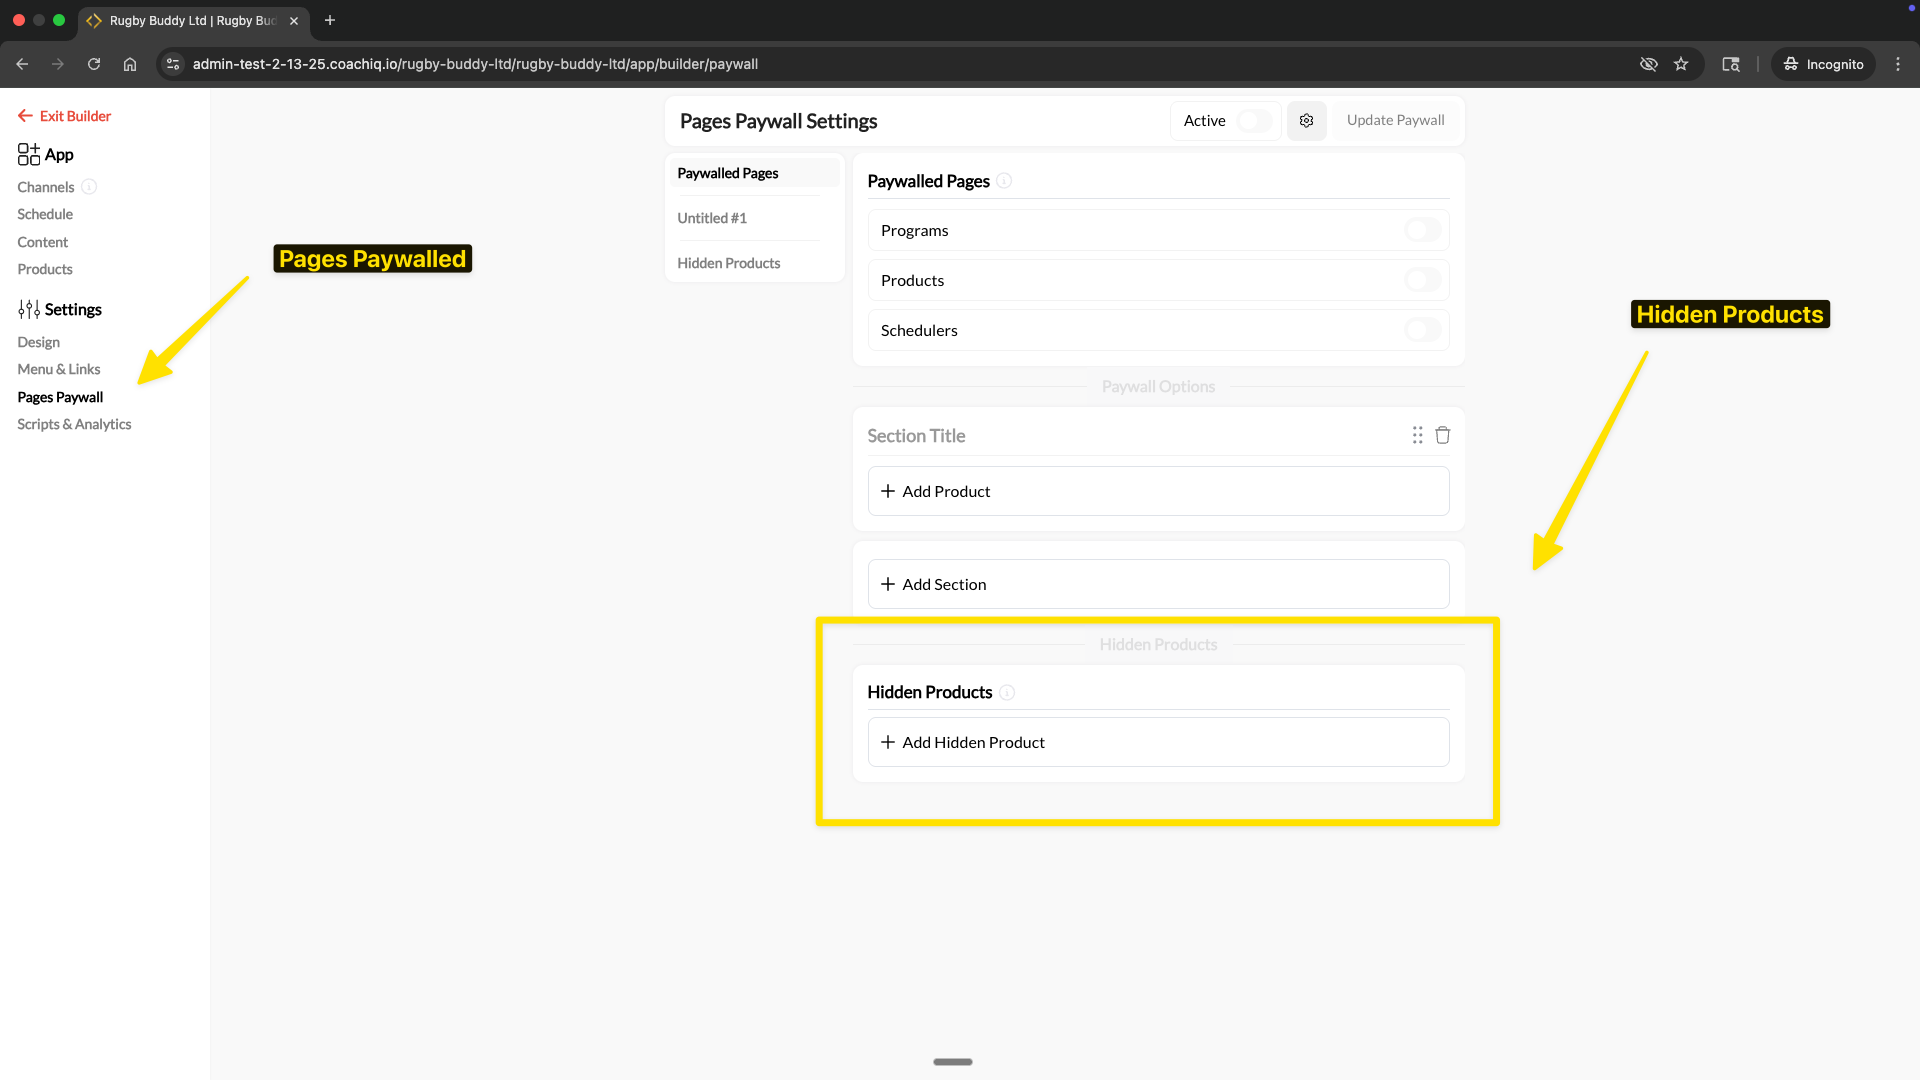Click the Schedulers row label
The image size is (1920, 1080).
click(919, 330)
